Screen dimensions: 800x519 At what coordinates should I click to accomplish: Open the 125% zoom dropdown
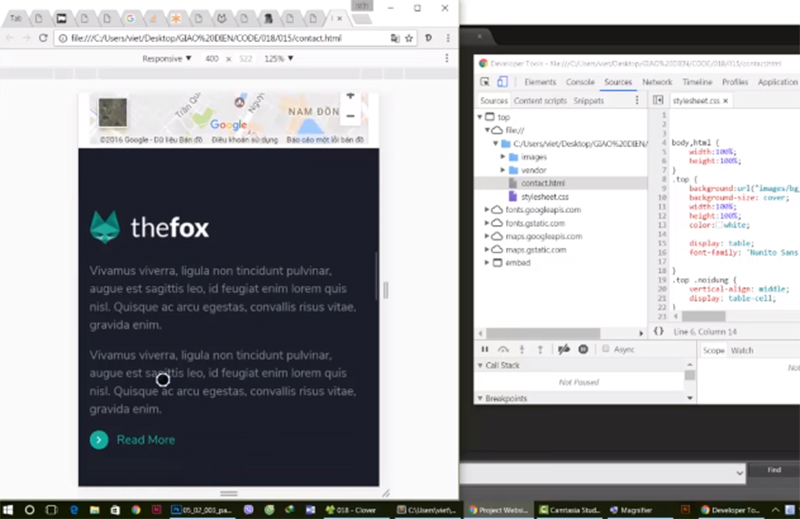point(278,59)
